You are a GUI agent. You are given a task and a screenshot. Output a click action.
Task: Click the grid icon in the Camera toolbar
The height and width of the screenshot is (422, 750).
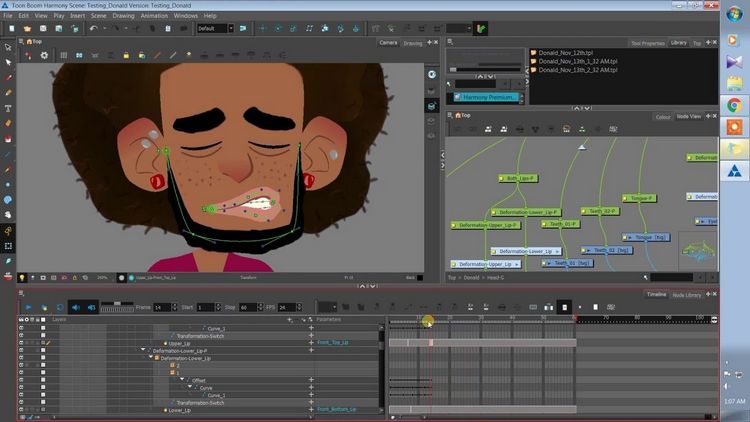click(x=64, y=56)
